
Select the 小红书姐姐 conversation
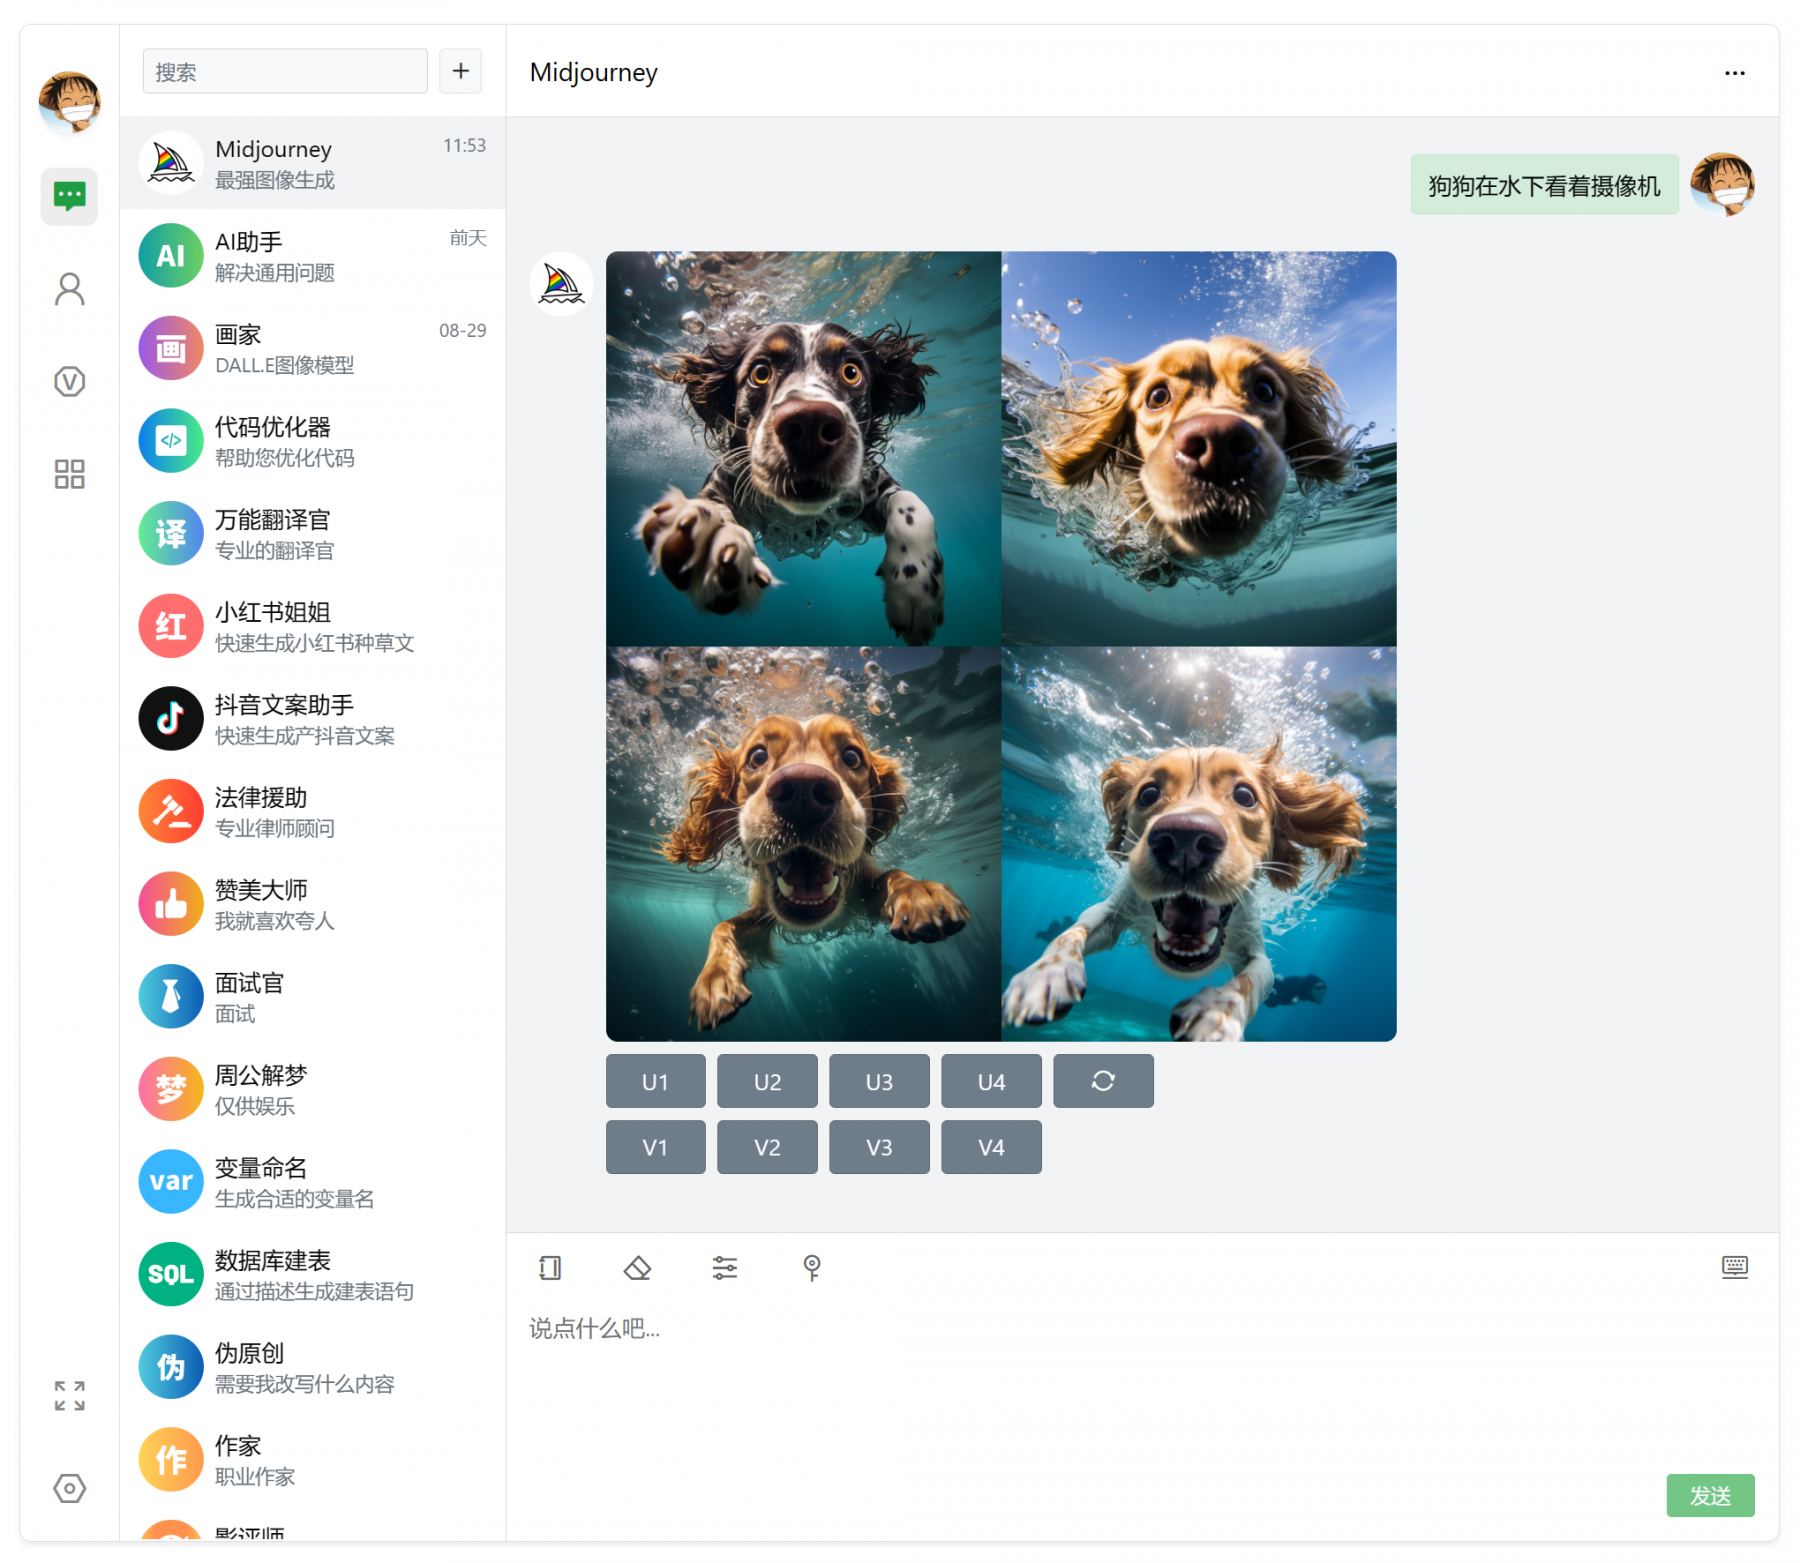coord(313,627)
